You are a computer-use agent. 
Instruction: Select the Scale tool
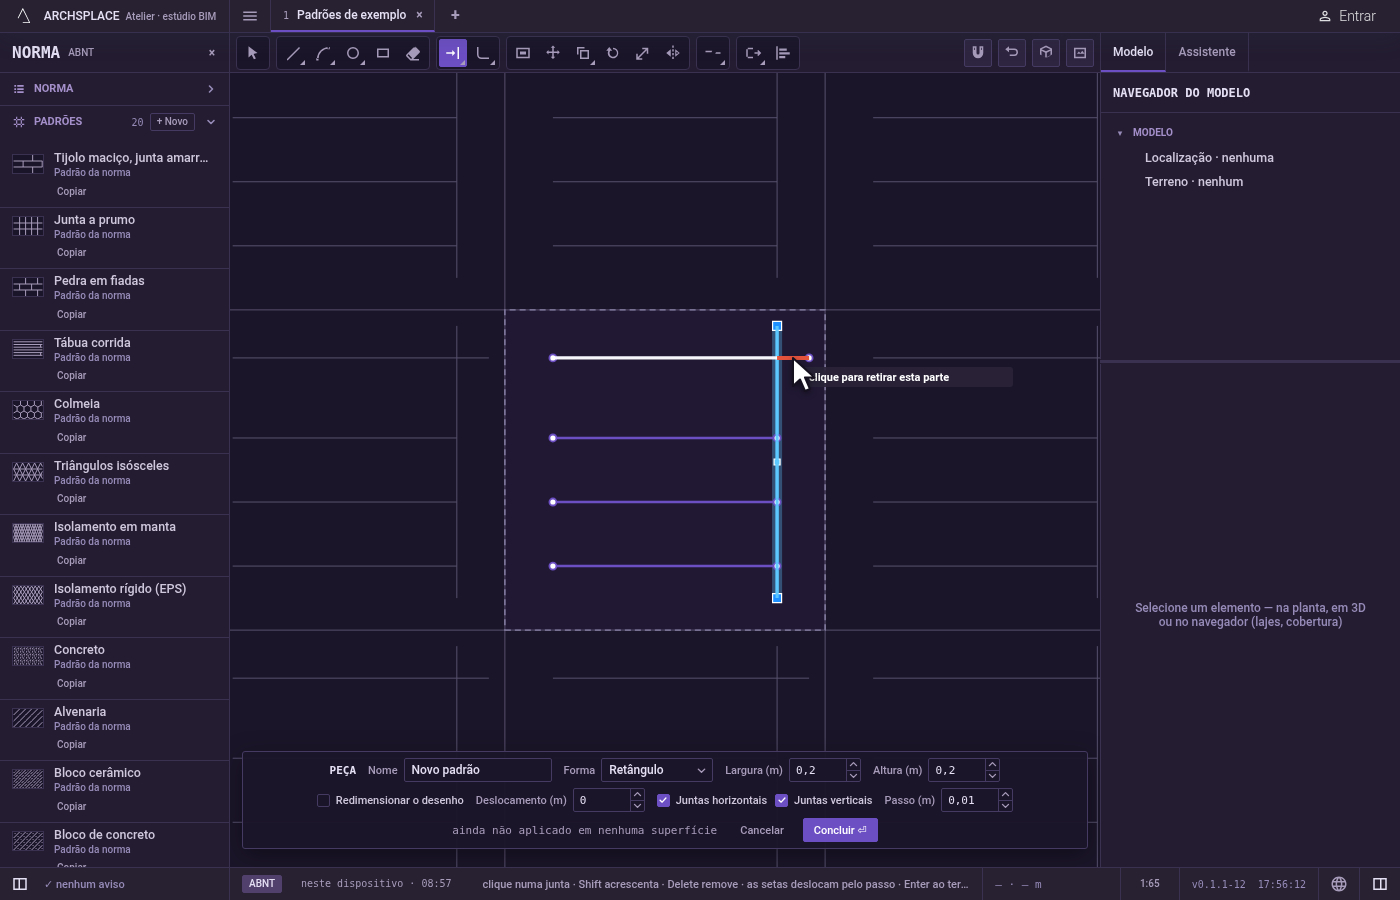pos(643,53)
